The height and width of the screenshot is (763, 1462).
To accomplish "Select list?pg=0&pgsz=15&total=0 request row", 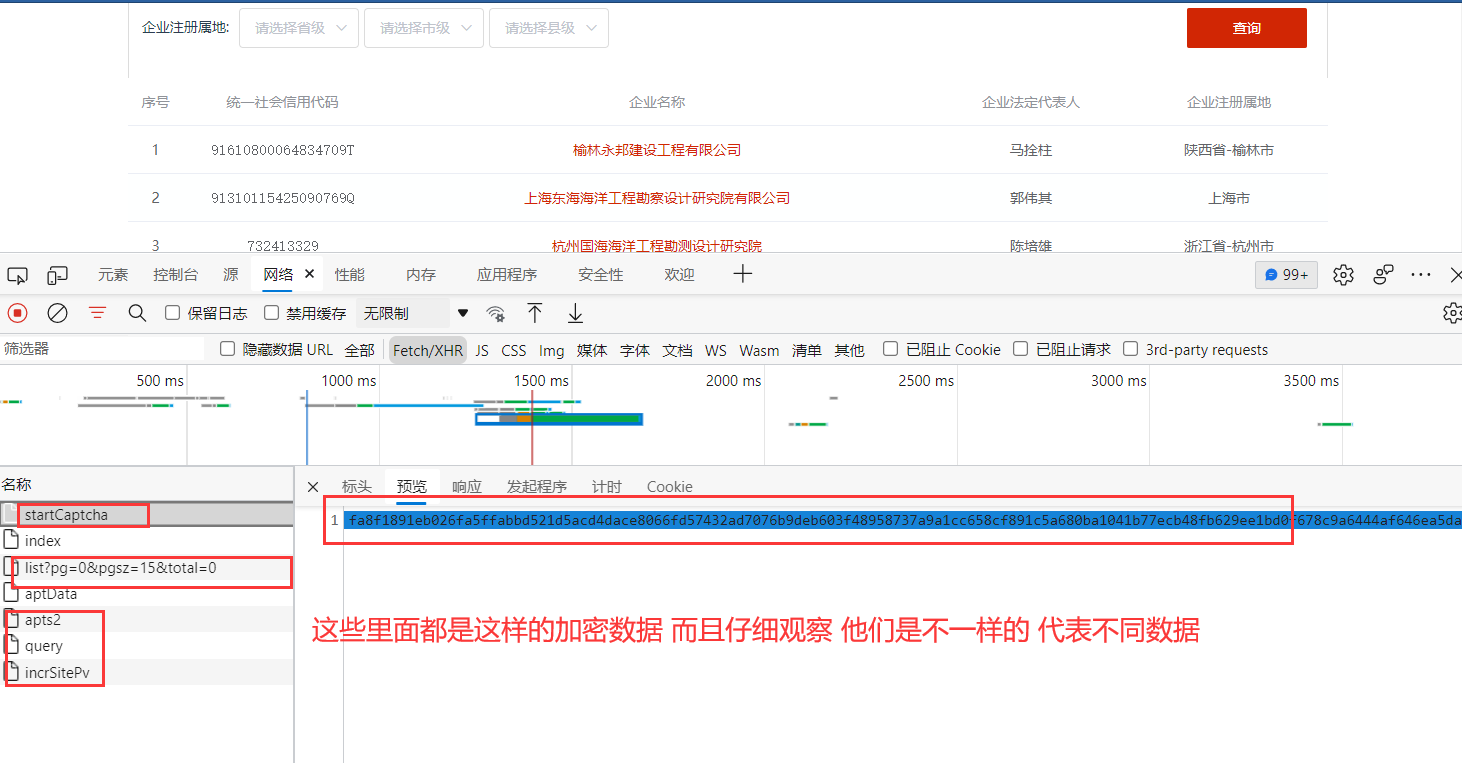I will [147, 568].
